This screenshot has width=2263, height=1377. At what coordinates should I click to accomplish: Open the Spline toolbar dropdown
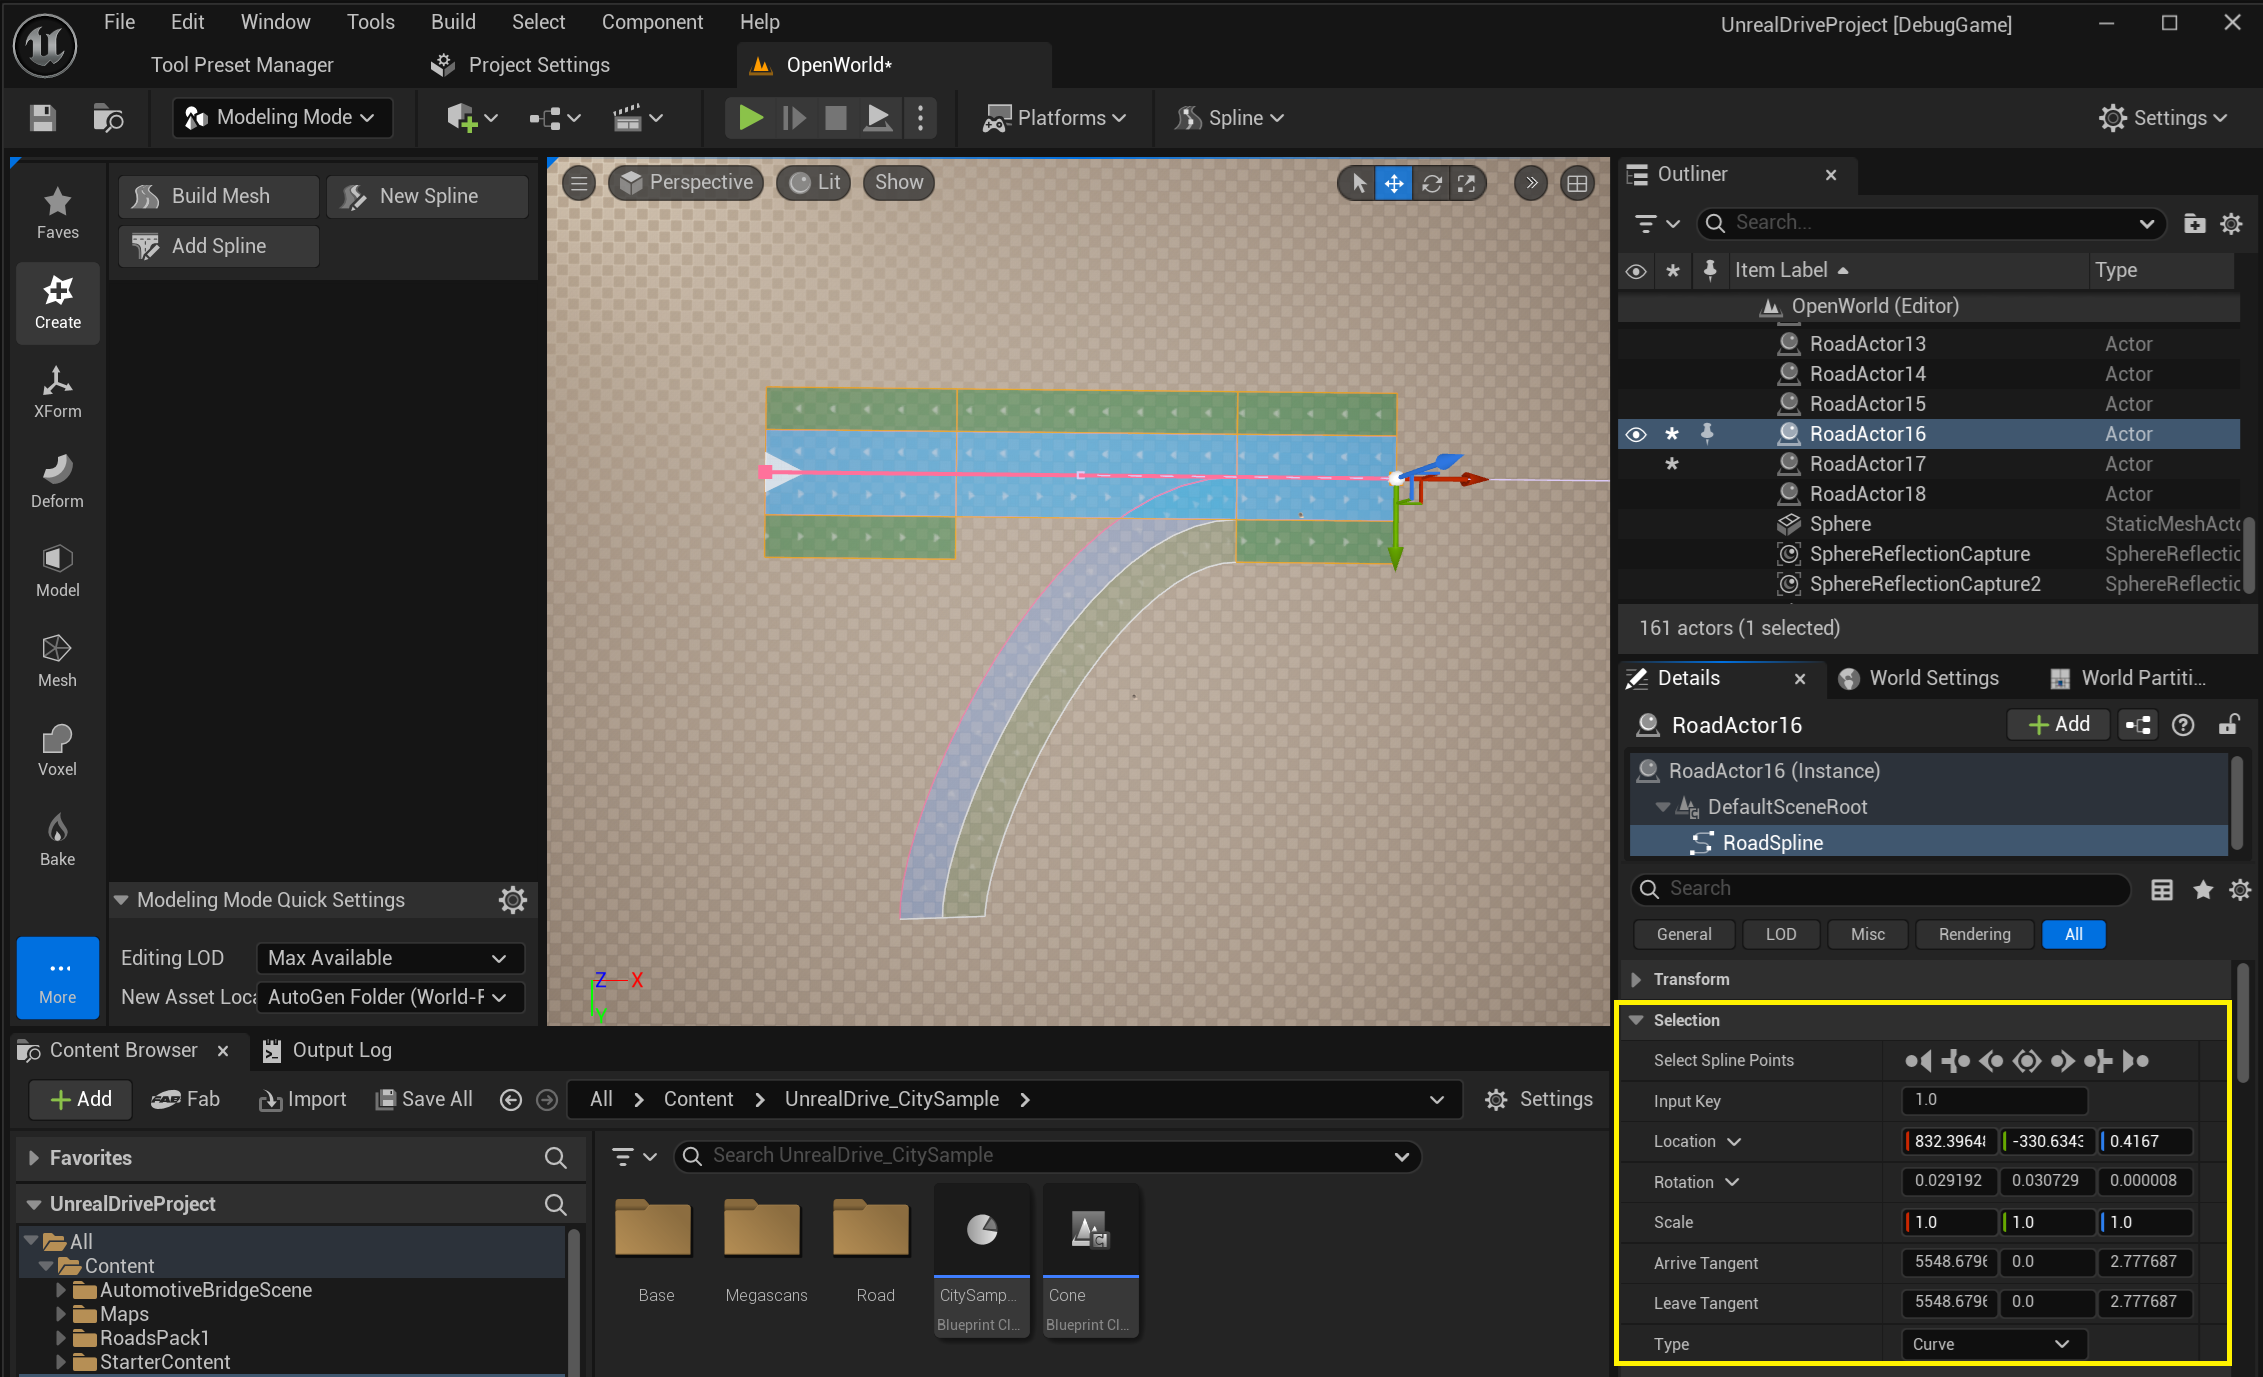1229,118
